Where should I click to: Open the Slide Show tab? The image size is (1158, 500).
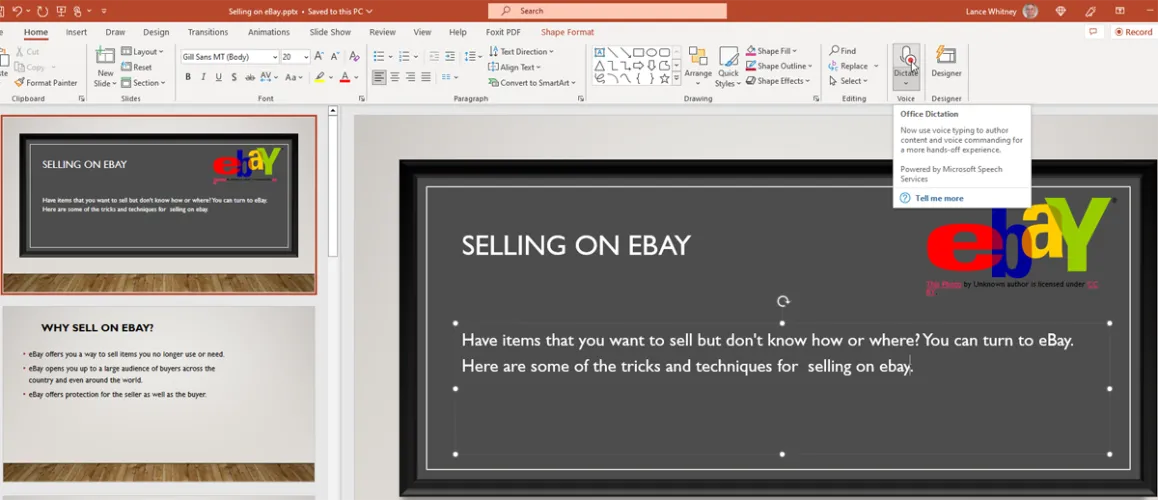point(330,32)
